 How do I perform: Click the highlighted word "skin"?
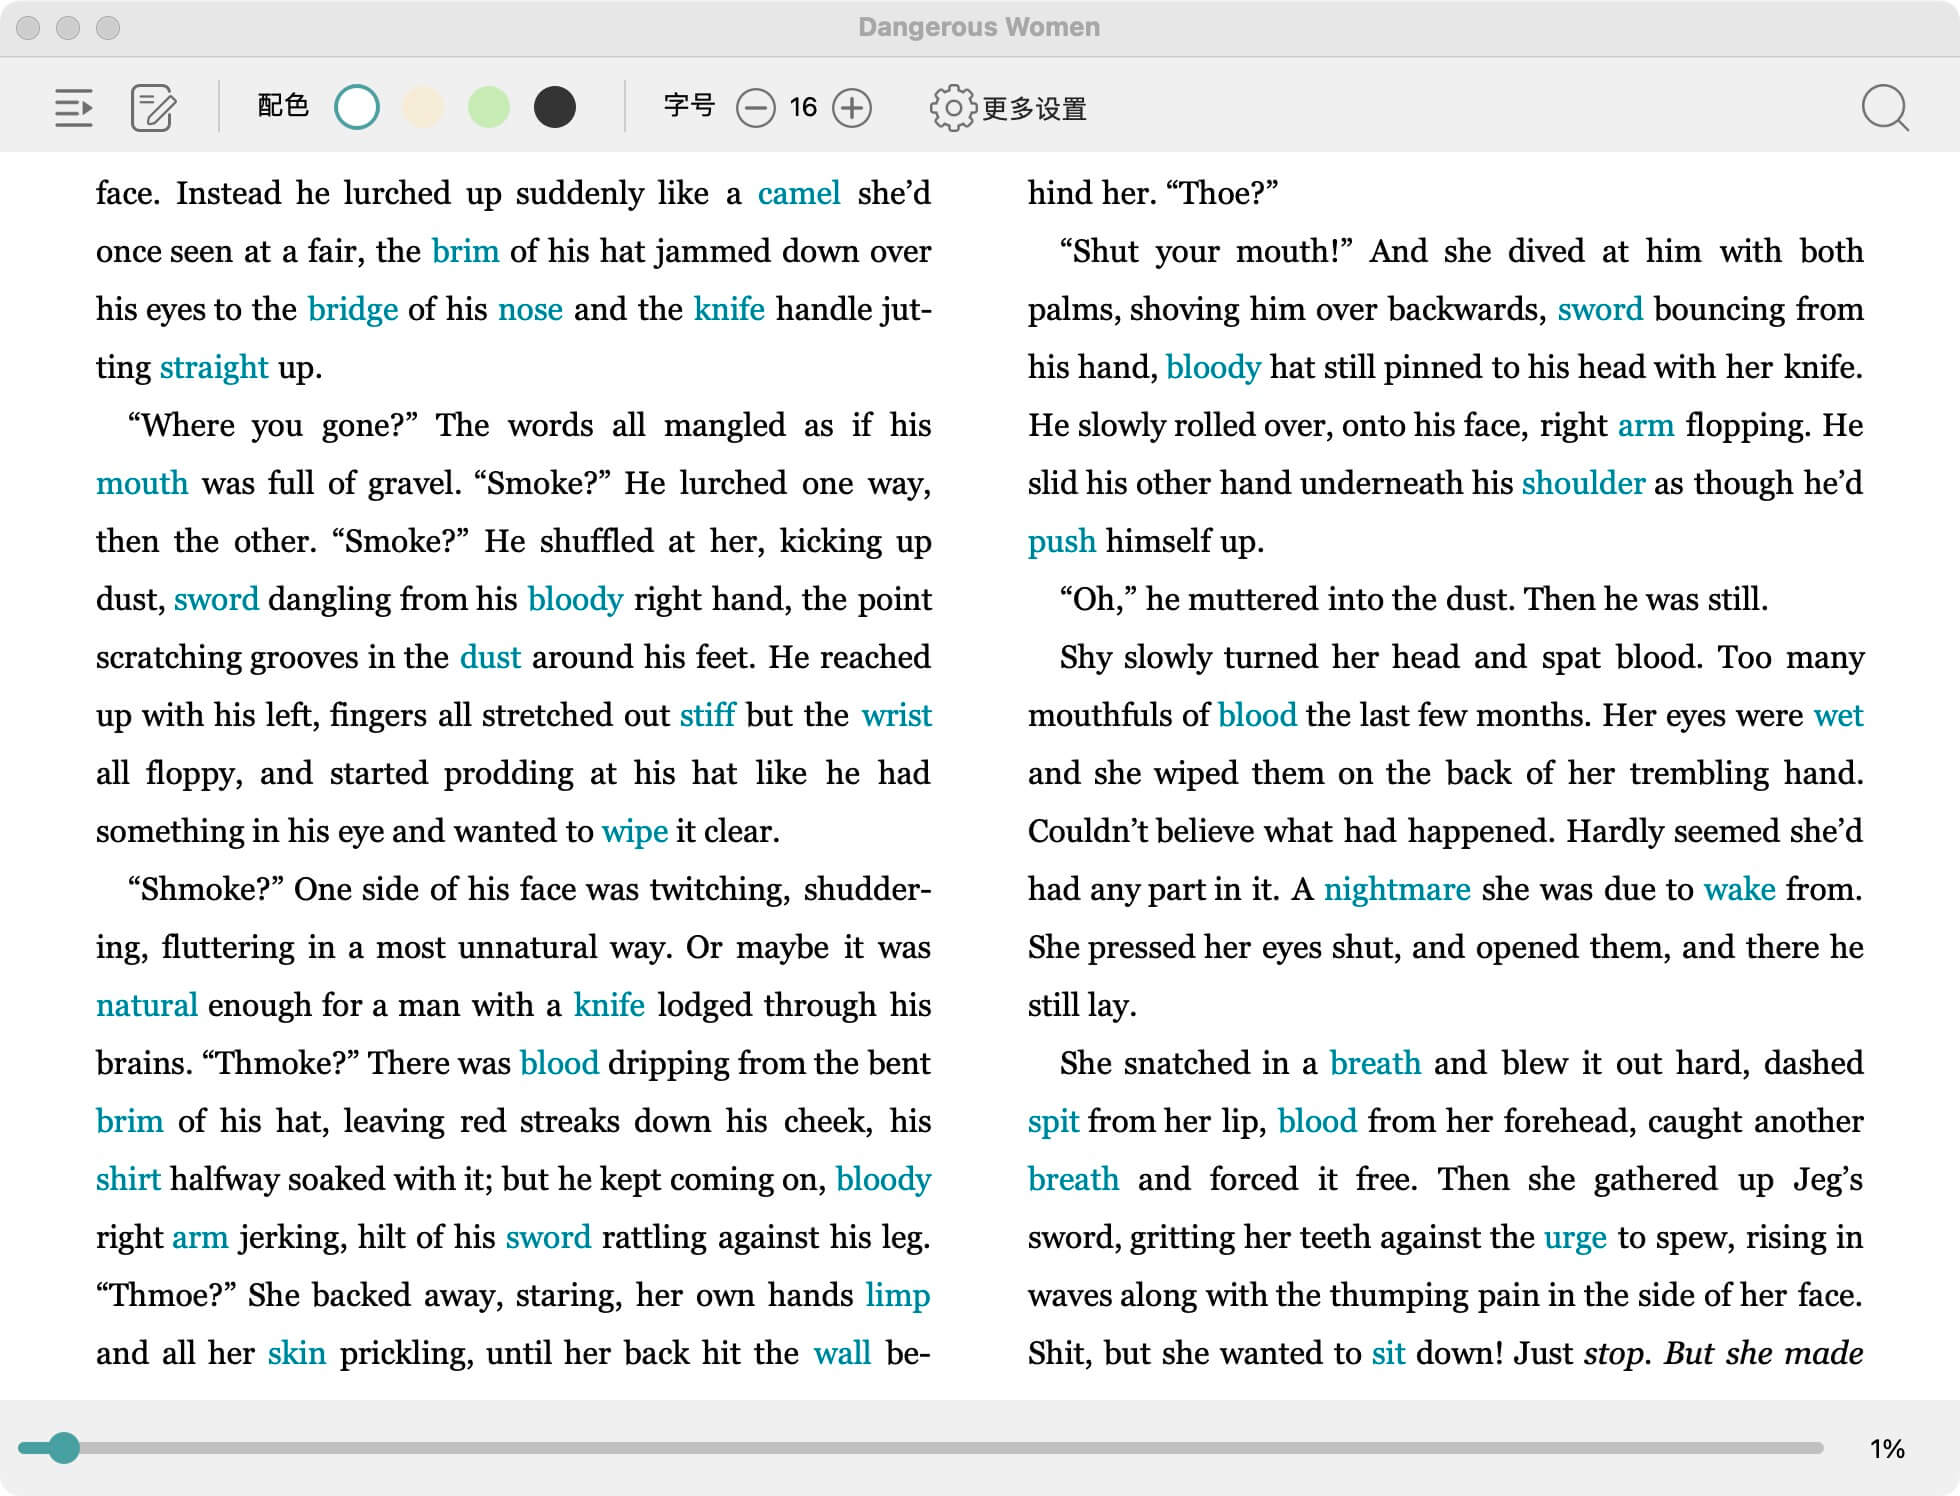pyautogui.click(x=297, y=1353)
